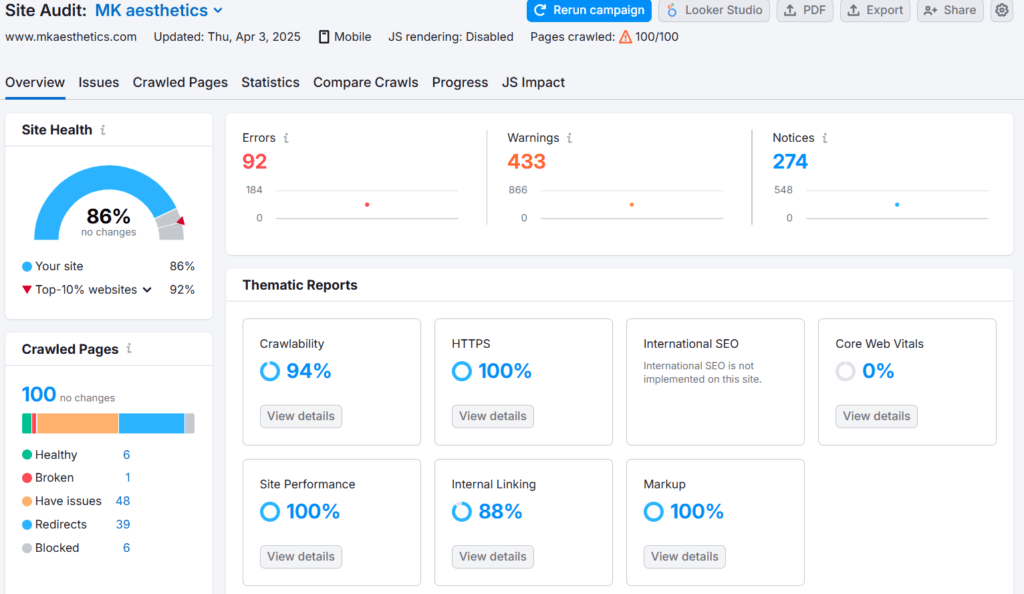Image resolution: width=1024 pixels, height=594 pixels.
Task: Go to the Compare Crawls tab
Action: pyautogui.click(x=366, y=82)
